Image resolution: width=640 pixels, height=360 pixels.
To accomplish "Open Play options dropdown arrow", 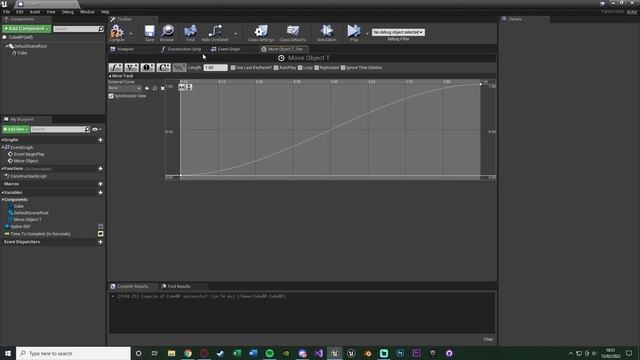I will click(367, 33).
